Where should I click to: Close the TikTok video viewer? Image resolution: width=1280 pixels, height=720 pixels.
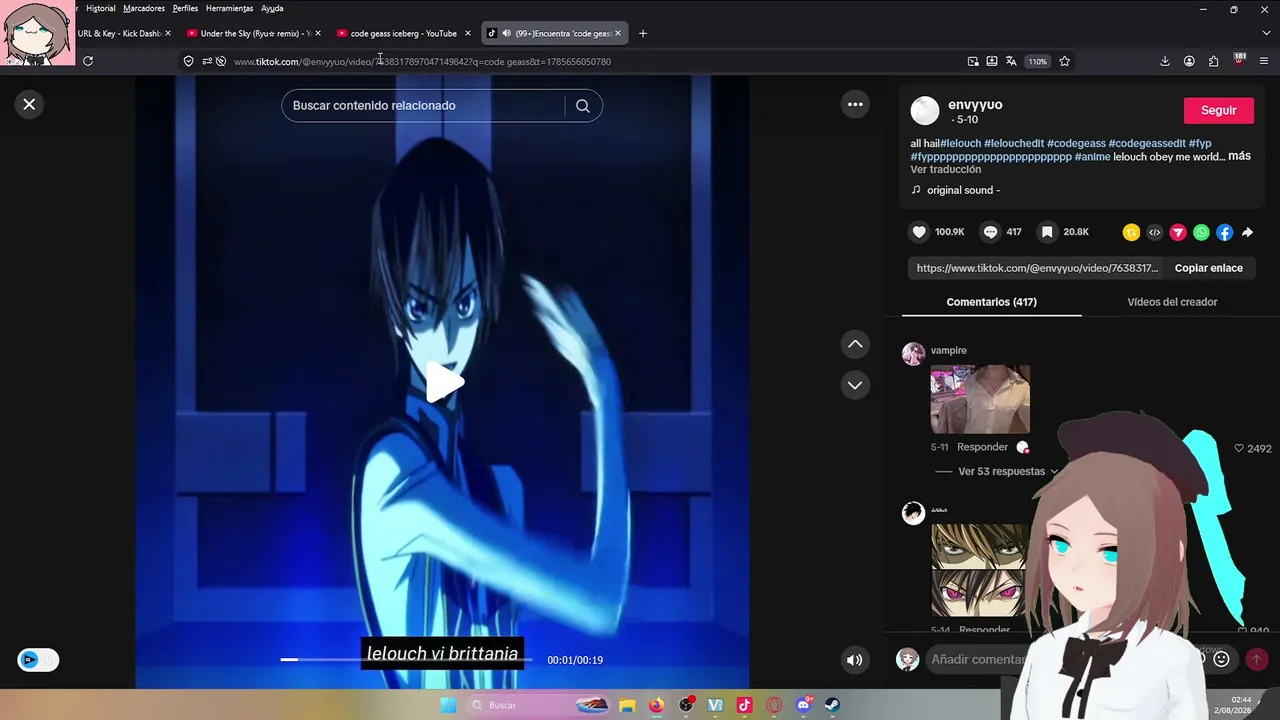tap(29, 104)
